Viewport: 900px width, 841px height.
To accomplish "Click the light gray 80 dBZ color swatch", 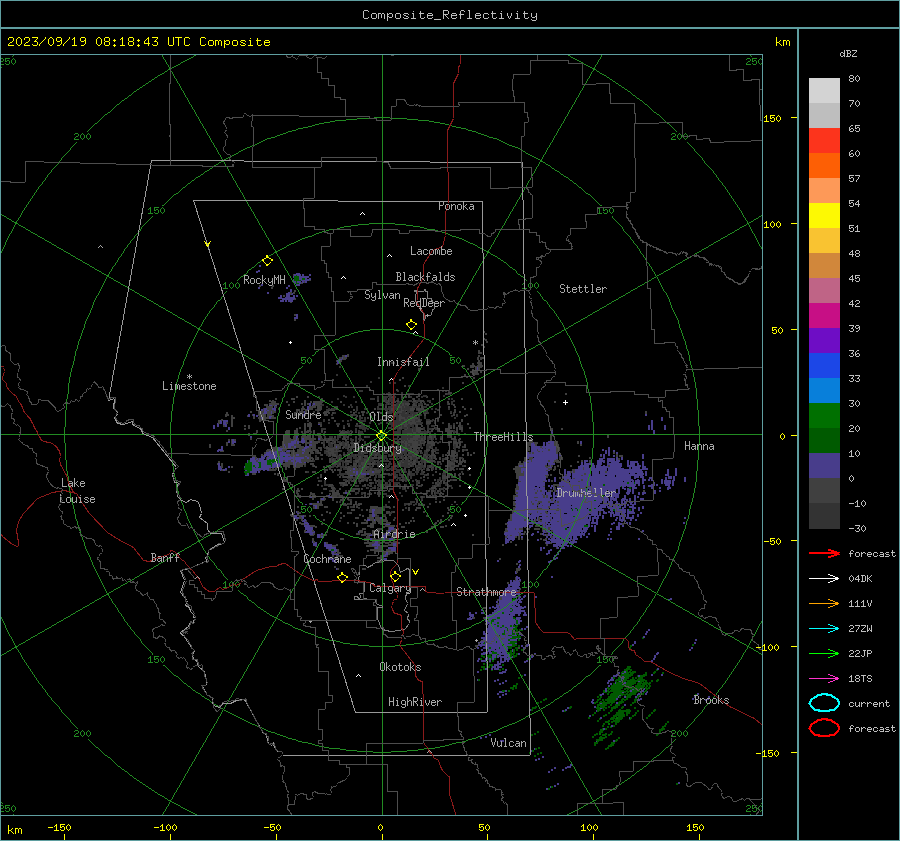I will (824, 91).
